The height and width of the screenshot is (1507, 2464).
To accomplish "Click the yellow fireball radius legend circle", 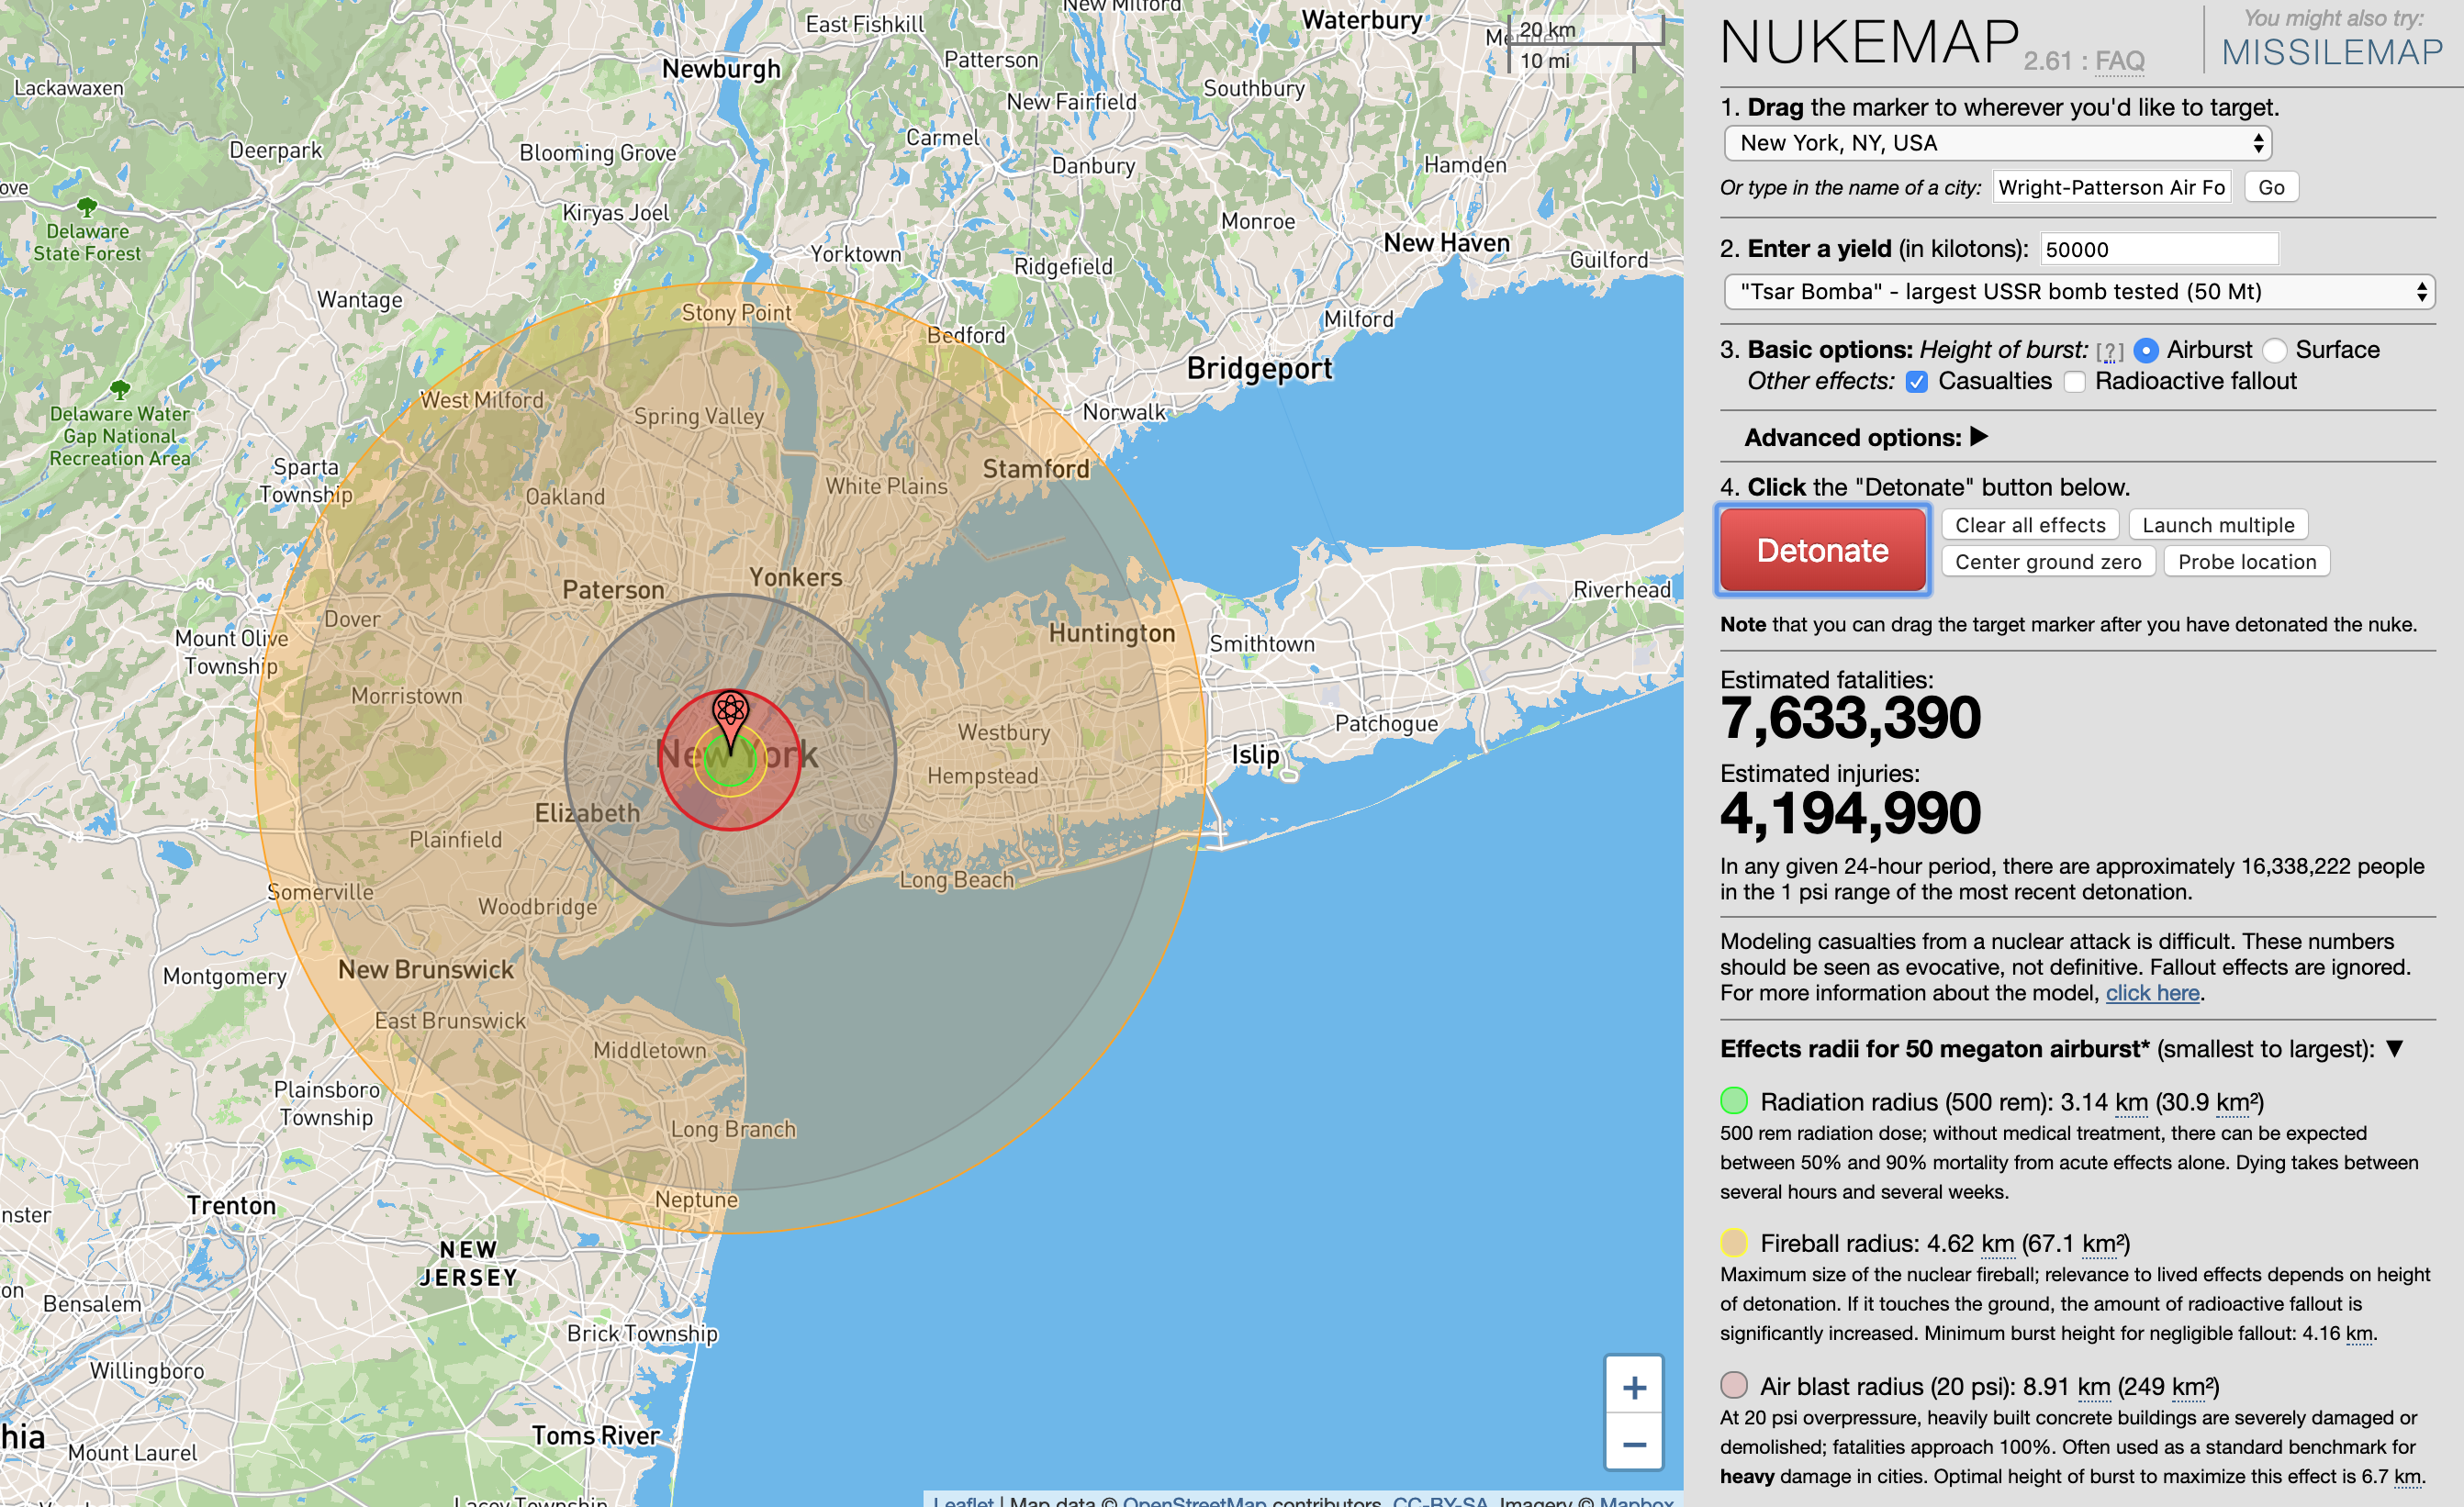I will coord(1734,1243).
